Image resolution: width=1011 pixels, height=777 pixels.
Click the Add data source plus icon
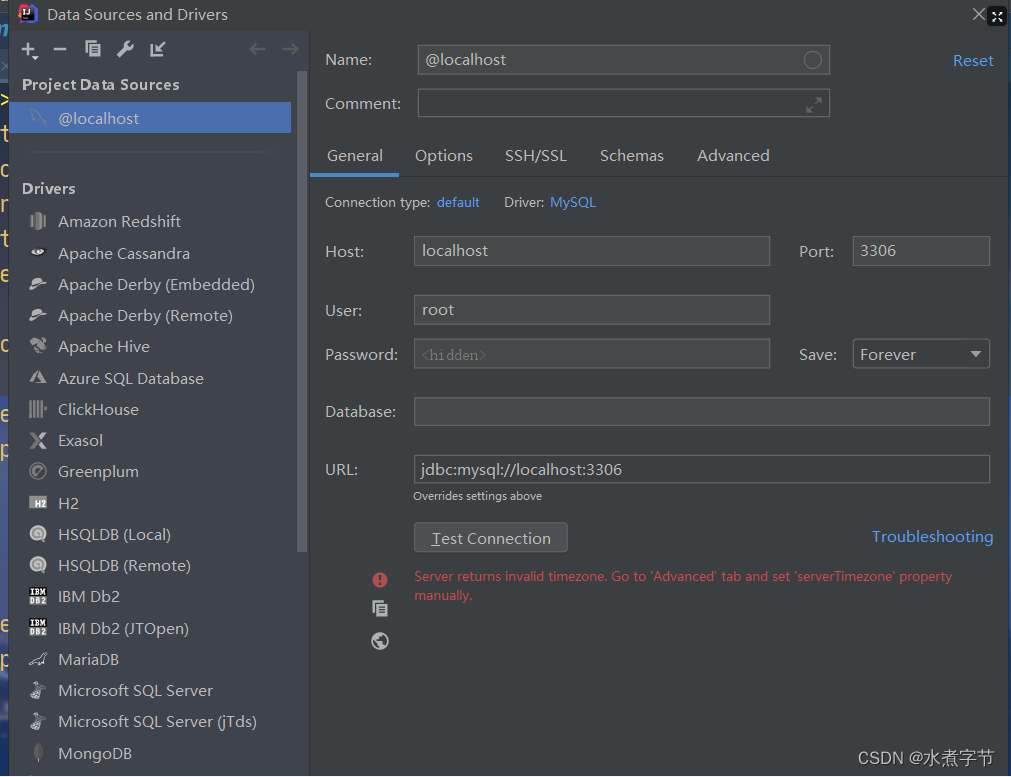(x=26, y=49)
